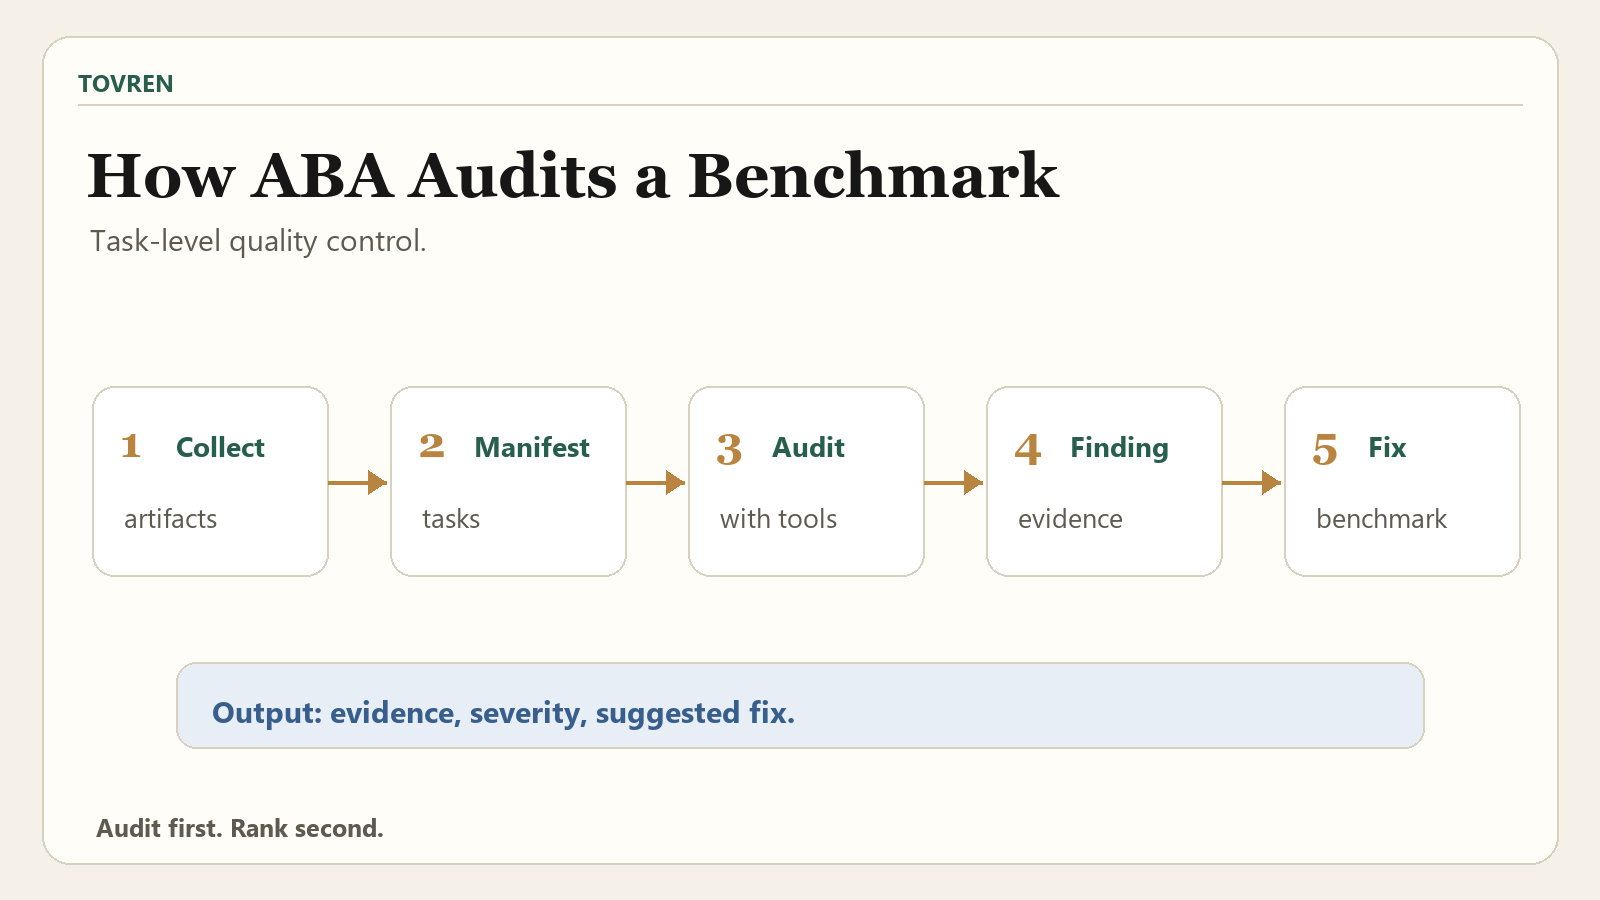Click step number 4 in Finding card
This screenshot has height=900, width=1600.
coord(1028,449)
